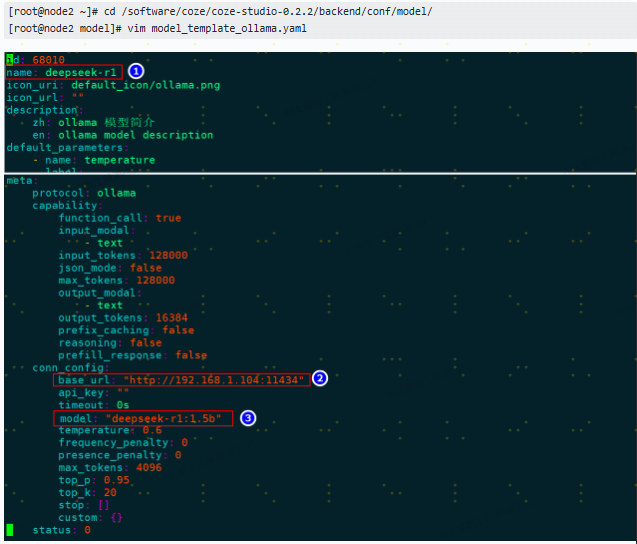Click the api_key empty value line
Viewport: 637px width, 544px height.
(x=93, y=393)
